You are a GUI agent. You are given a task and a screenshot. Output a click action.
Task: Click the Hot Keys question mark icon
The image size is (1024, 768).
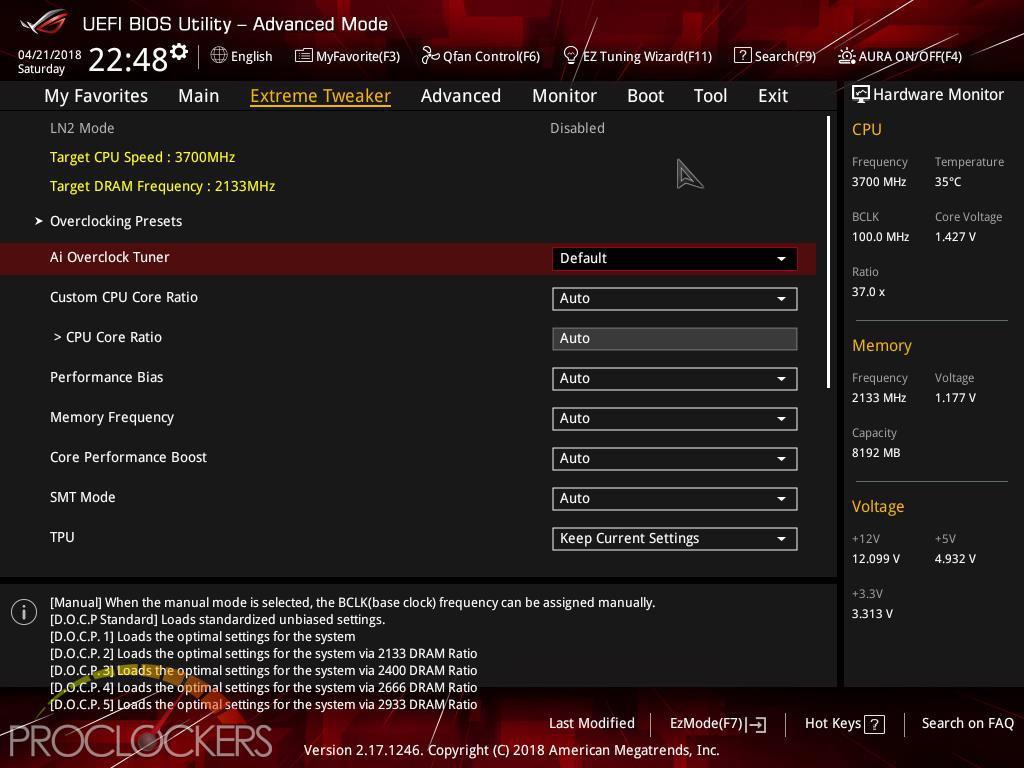(874, 724)
